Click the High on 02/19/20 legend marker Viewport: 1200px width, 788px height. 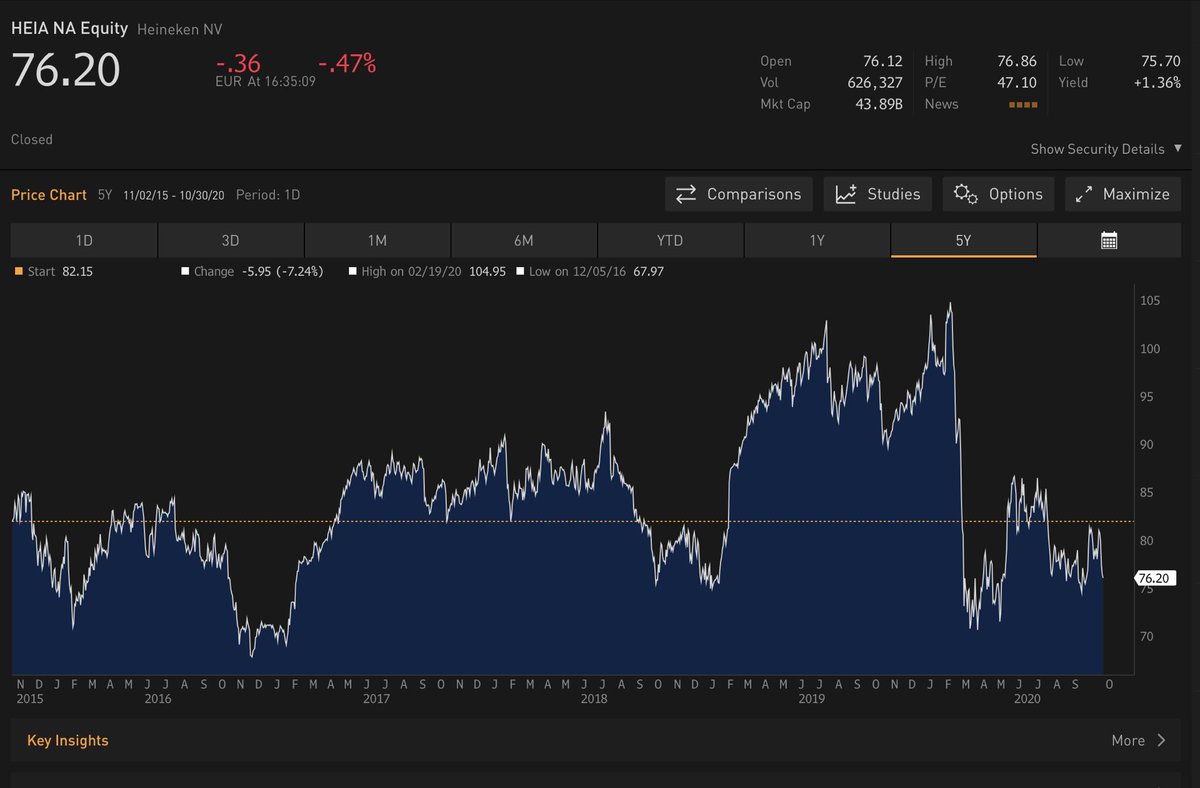point(353,271)
